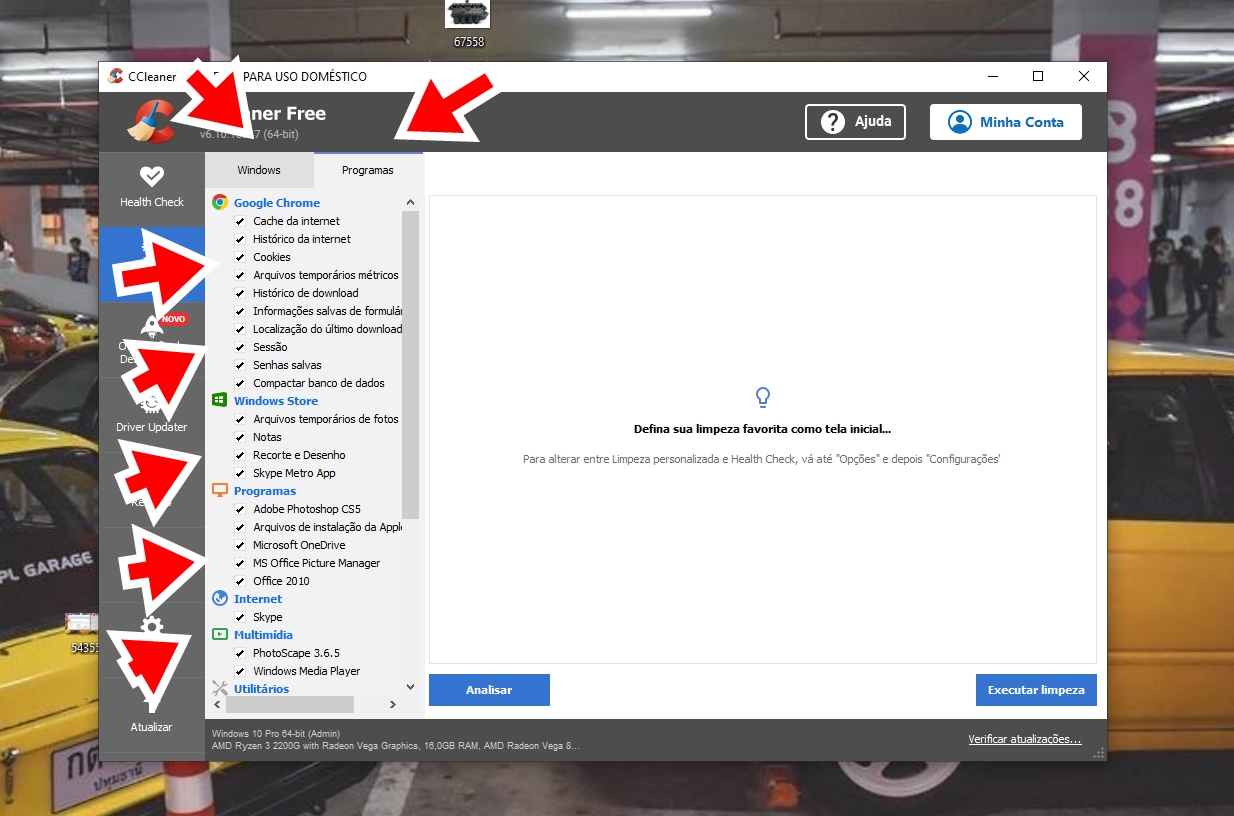Uncheck Skype under Internet
The image size is (1234, 816).
click(x=240, y=617)
